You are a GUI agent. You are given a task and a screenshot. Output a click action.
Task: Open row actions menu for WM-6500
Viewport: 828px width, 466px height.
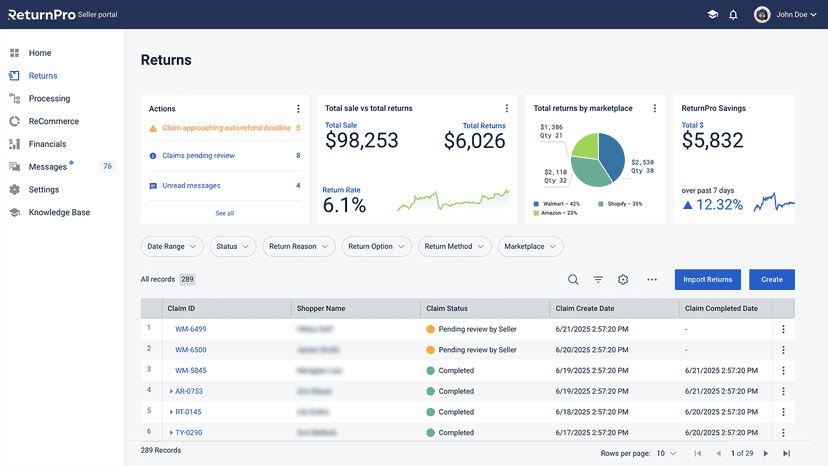pyautogui.click(x=783, y=350)
